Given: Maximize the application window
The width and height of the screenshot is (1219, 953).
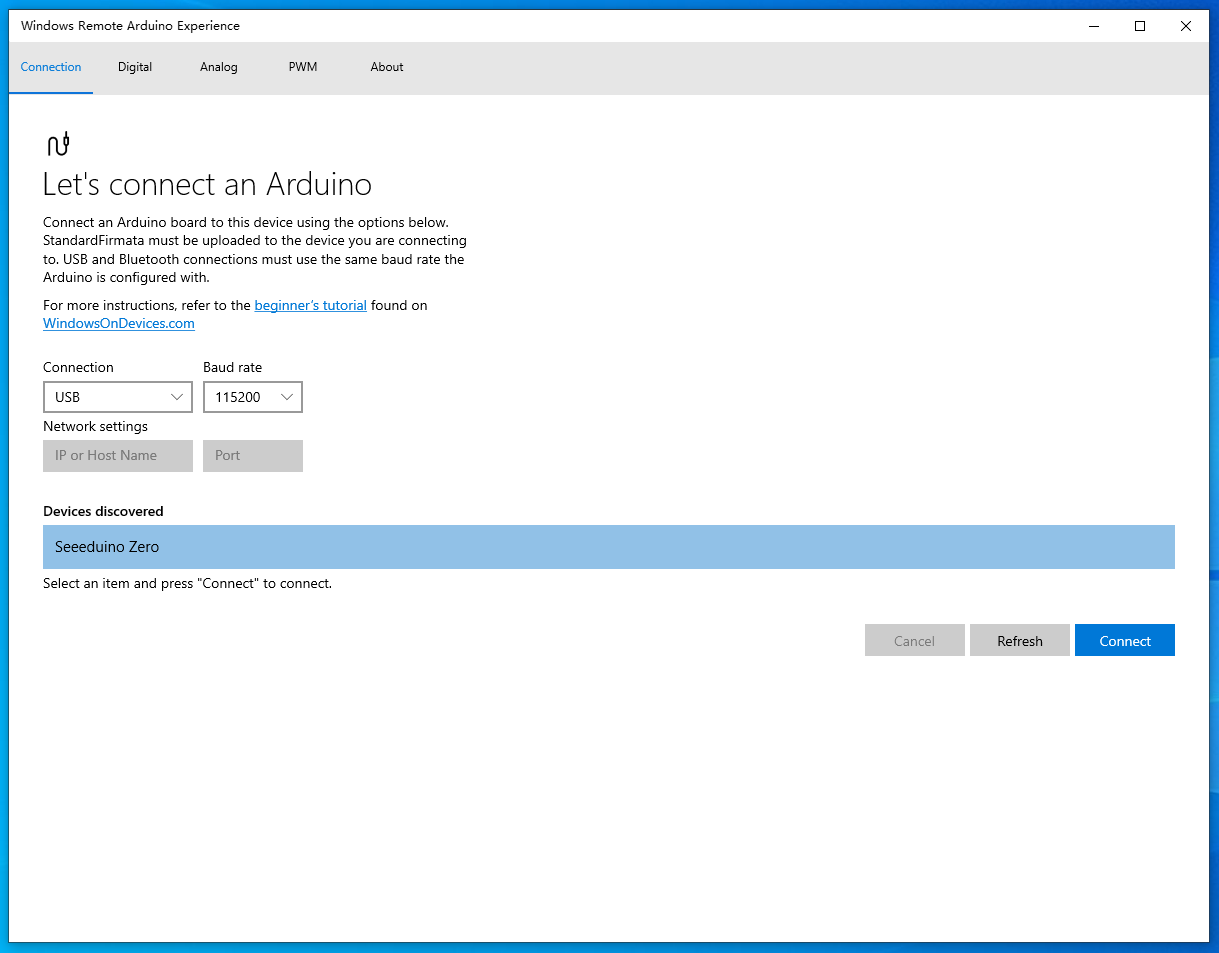Looking at the screenshot, I should coord(1140,26).
